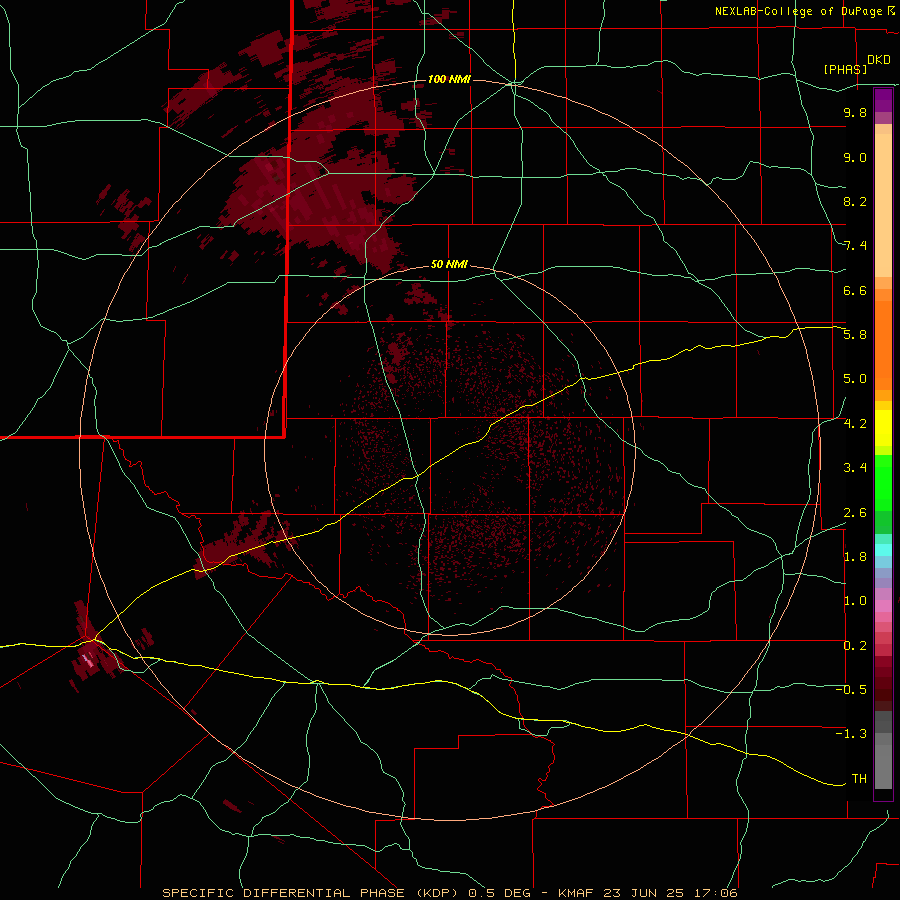900x900 pixels.
Task: Click the -1.3 scale label
Action: [851, 734]
